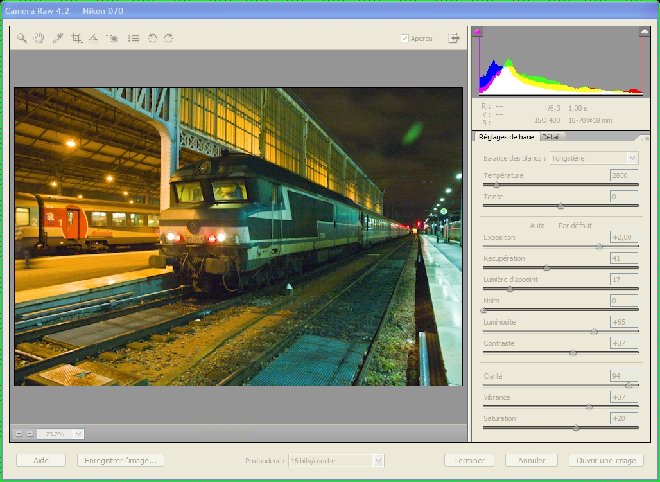Click the Vibrance slider handle
The width and height of the screenshot is (660, 482).
(589, 407)
